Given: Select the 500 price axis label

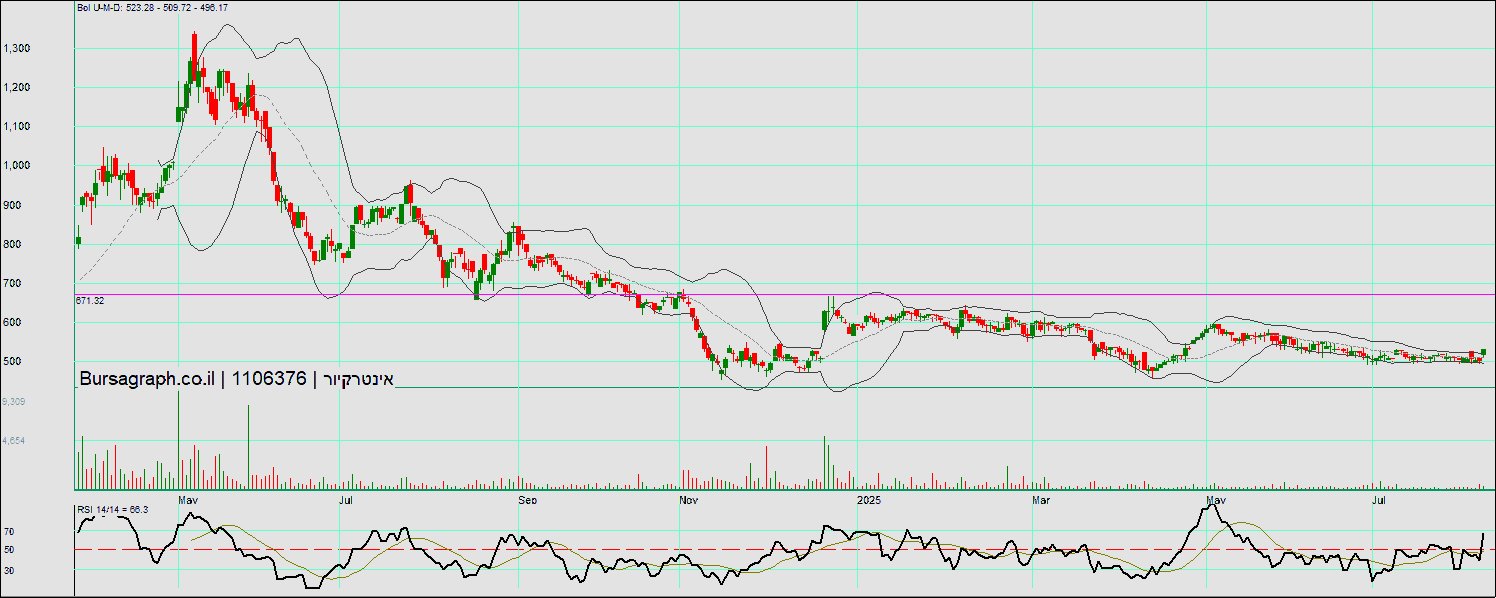Looking at the screenshot, I should (12, 362).
